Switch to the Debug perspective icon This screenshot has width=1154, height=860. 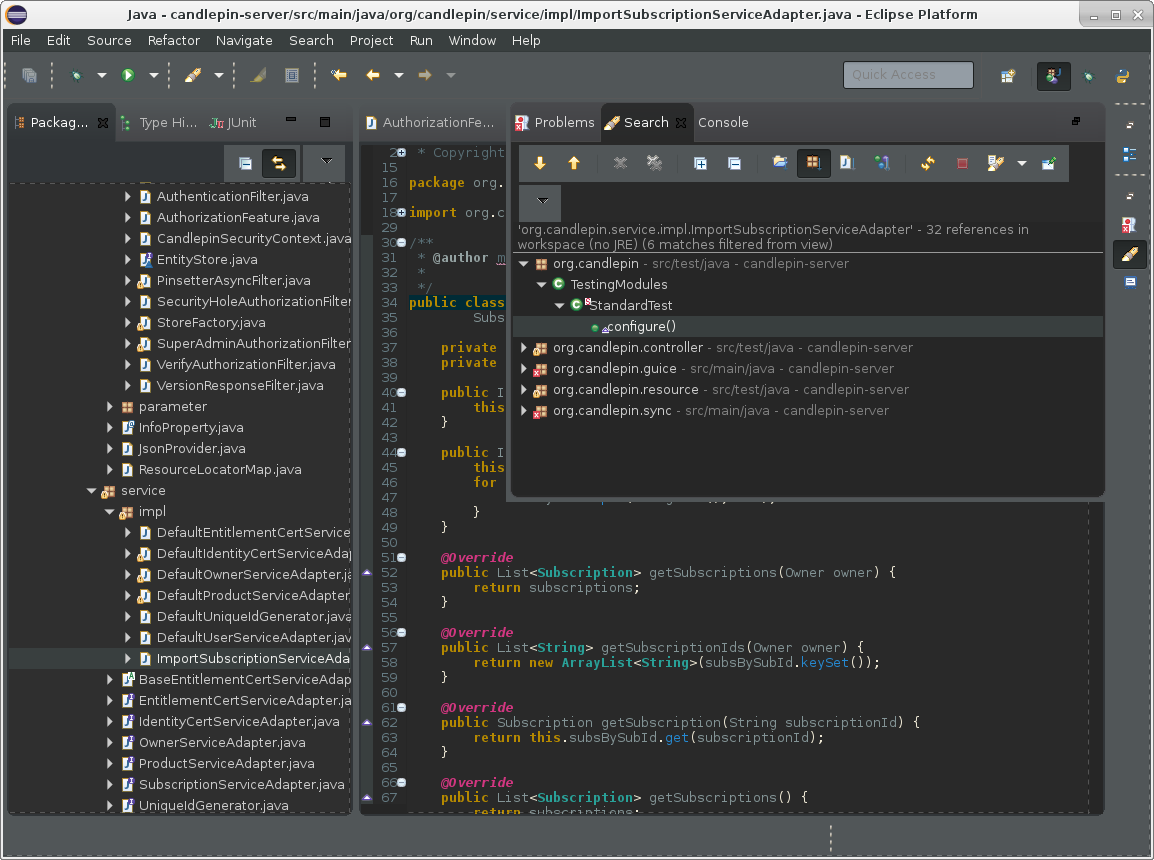click(1088, 76)
